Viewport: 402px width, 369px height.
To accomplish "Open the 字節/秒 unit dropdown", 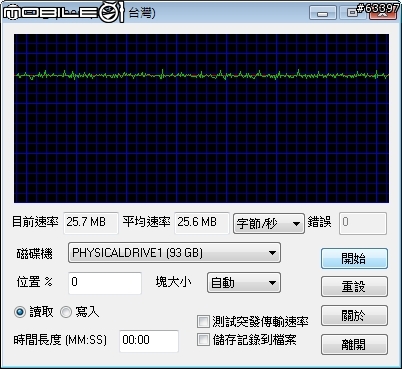I will 269,223.
